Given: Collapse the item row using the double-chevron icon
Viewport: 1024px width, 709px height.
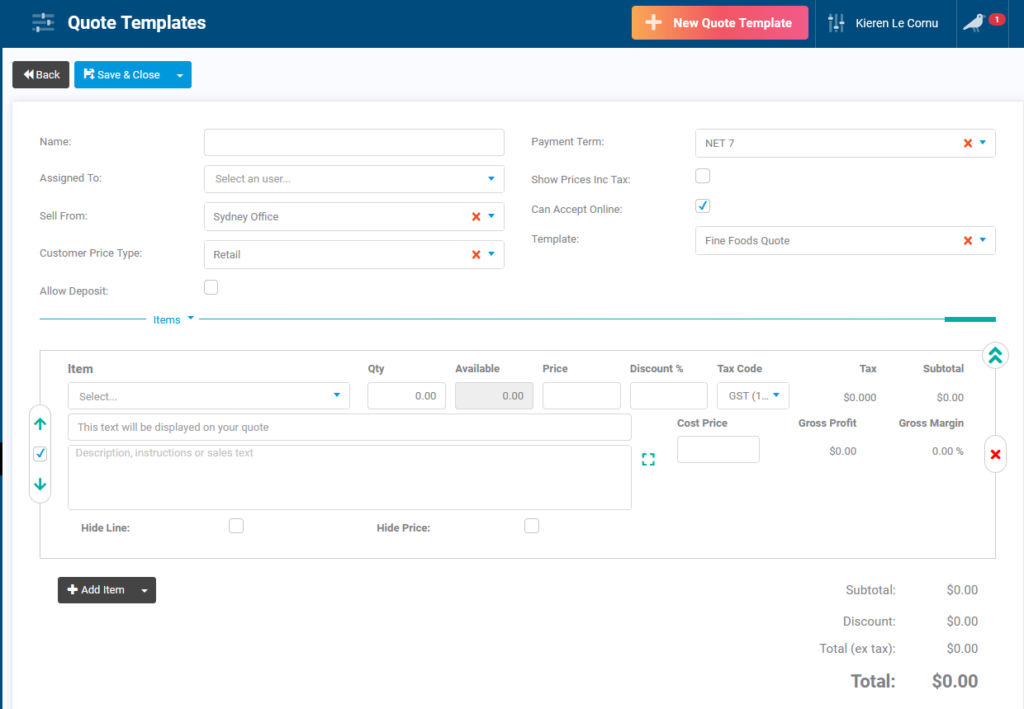Looking at the screenshot, I should [995, 355].
